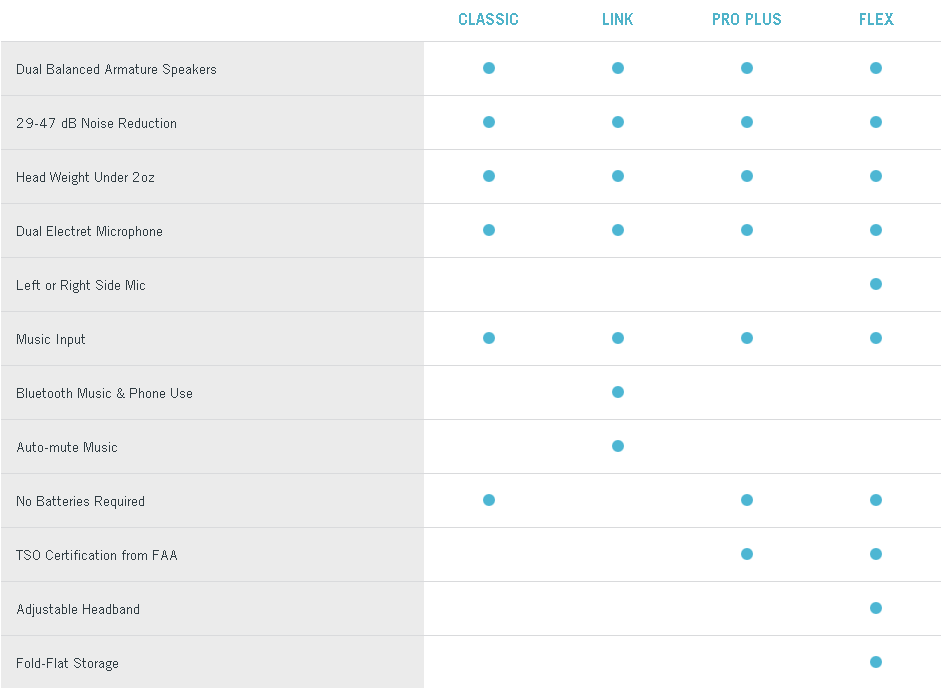This screenshot has height=688, width=942.
Task: Switch to the FLEX column header
Action: (876, 19)
